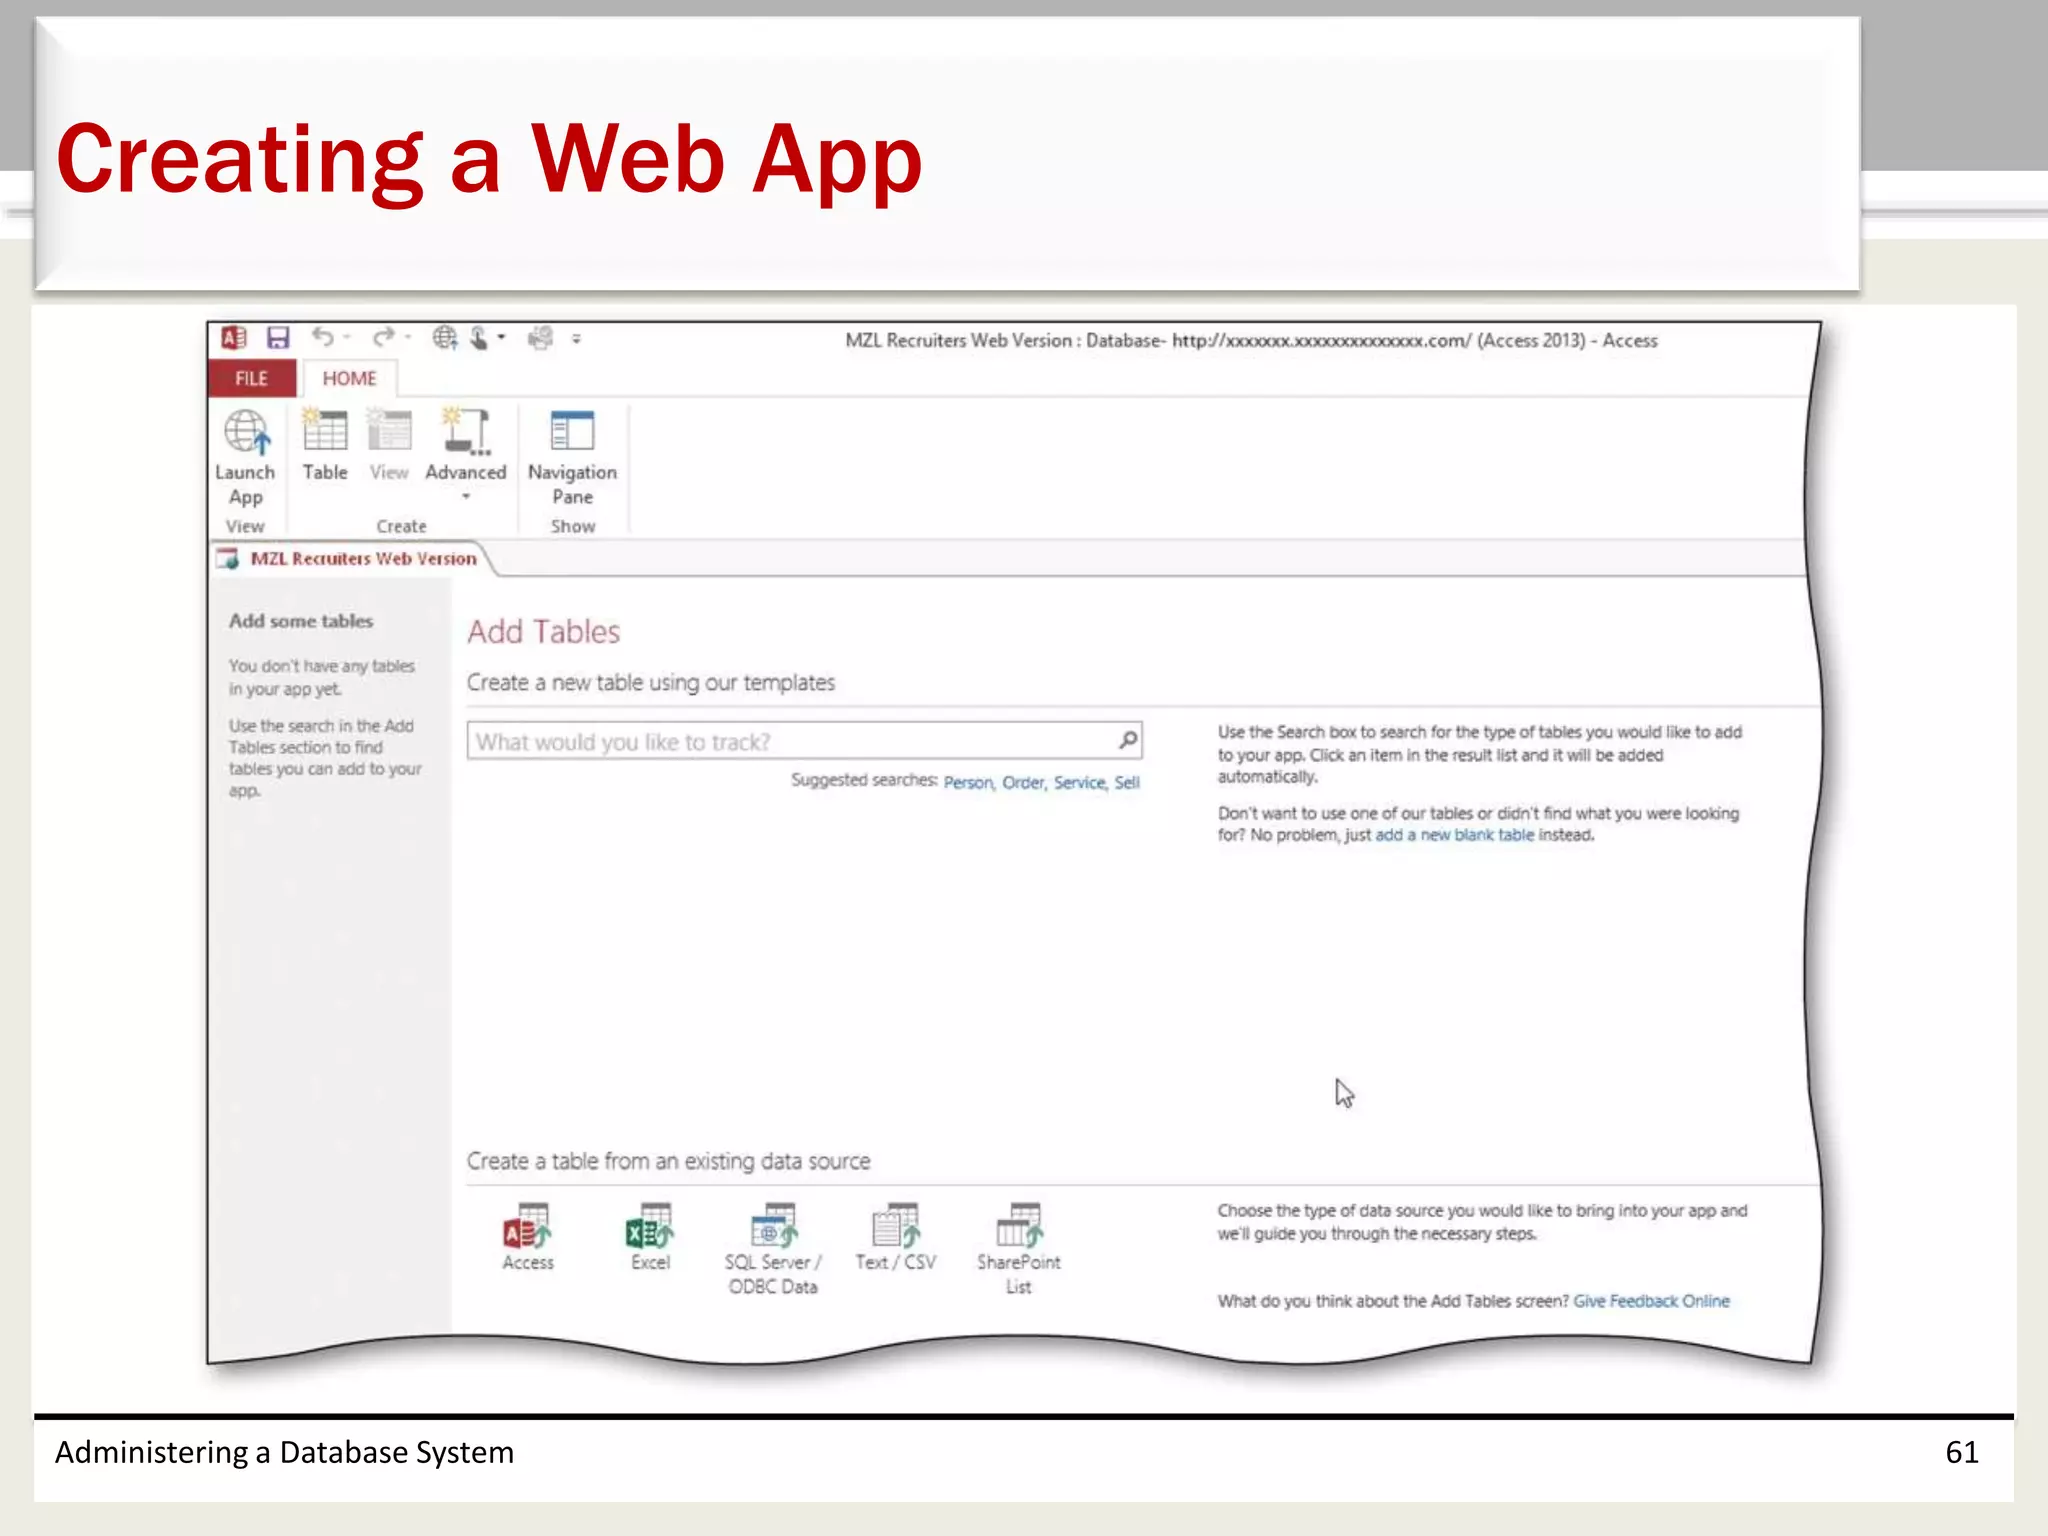
Task: Save the database with the Save icon
Action: 278,338
